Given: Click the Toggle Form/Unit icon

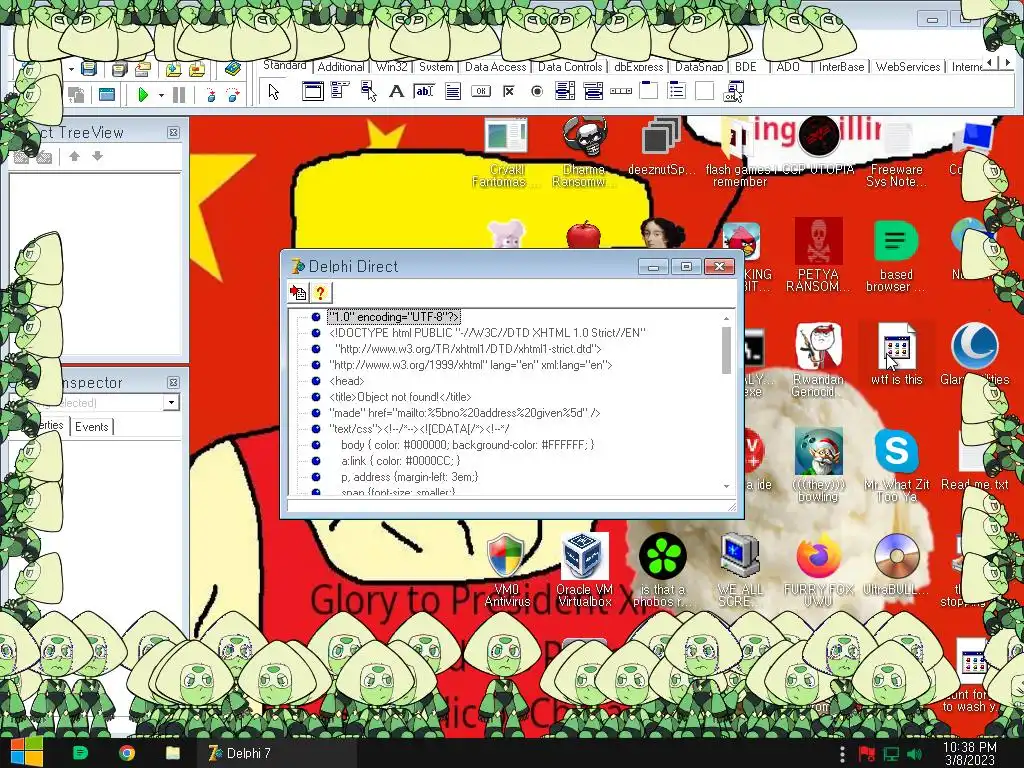Looking at the screenshot, I should (x=76, y=95).
